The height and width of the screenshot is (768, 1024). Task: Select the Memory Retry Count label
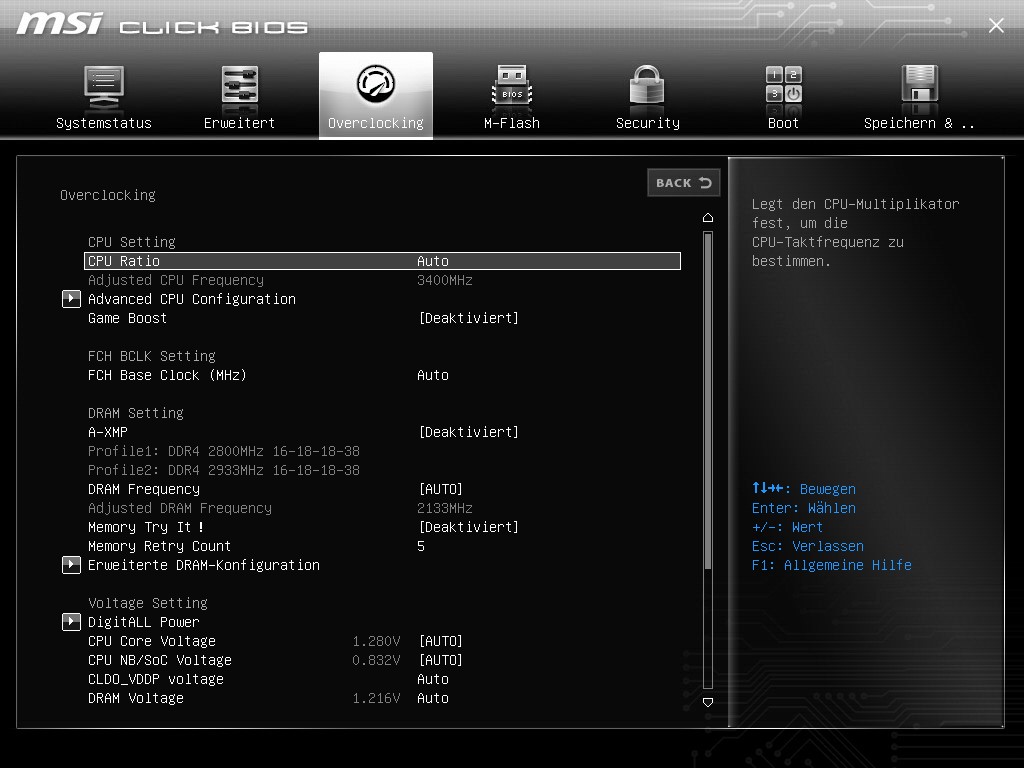click(159, 546)
